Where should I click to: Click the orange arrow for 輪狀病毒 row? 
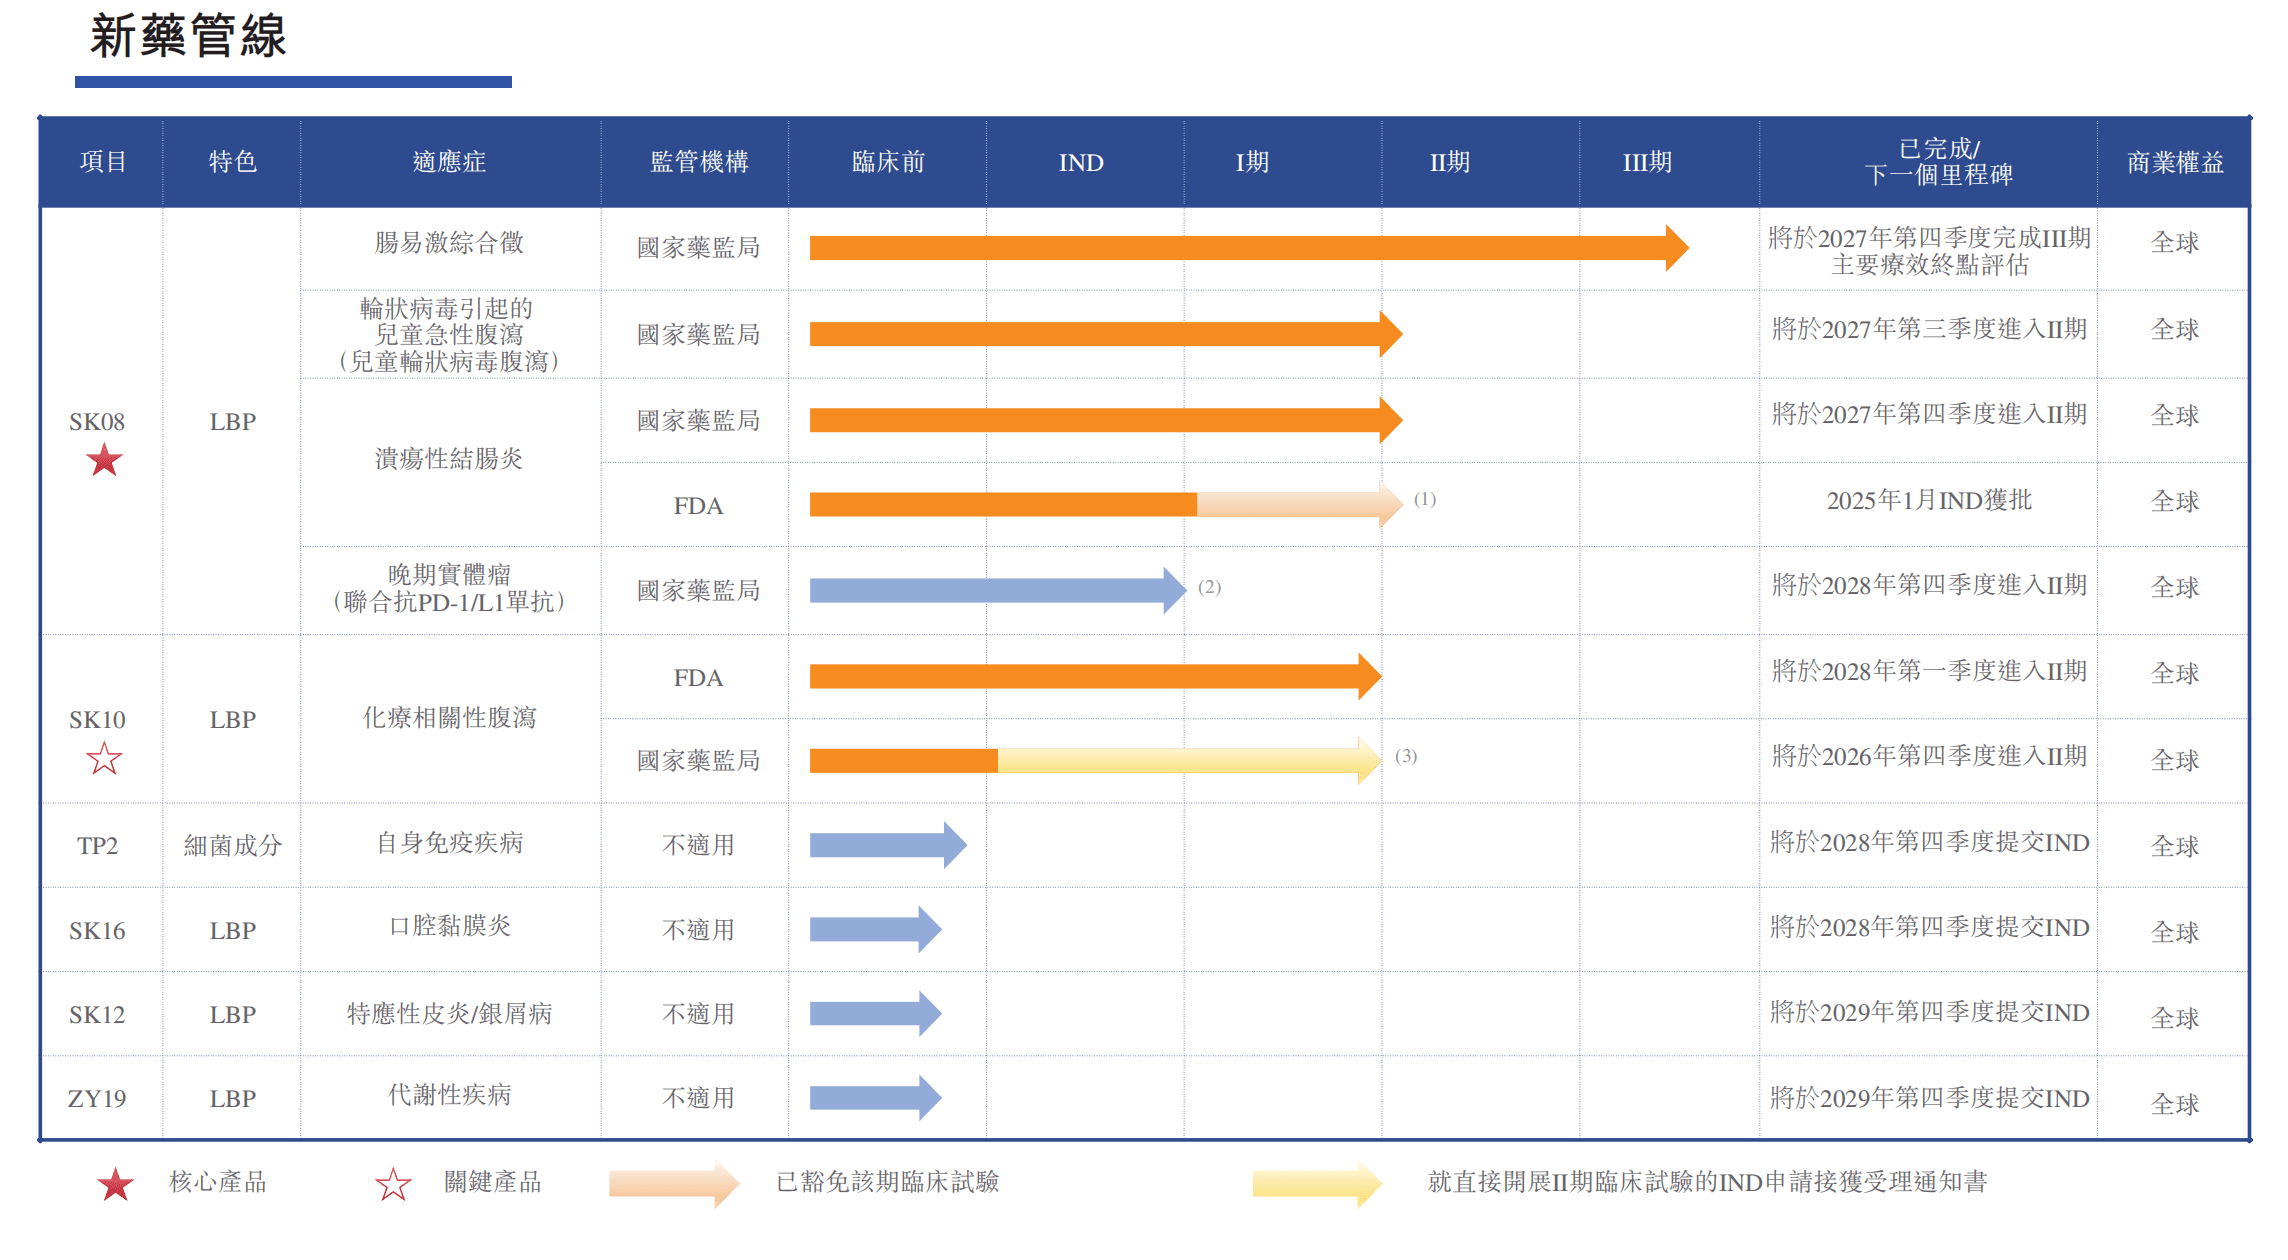pyautogui.click(x=1106, y=334)
